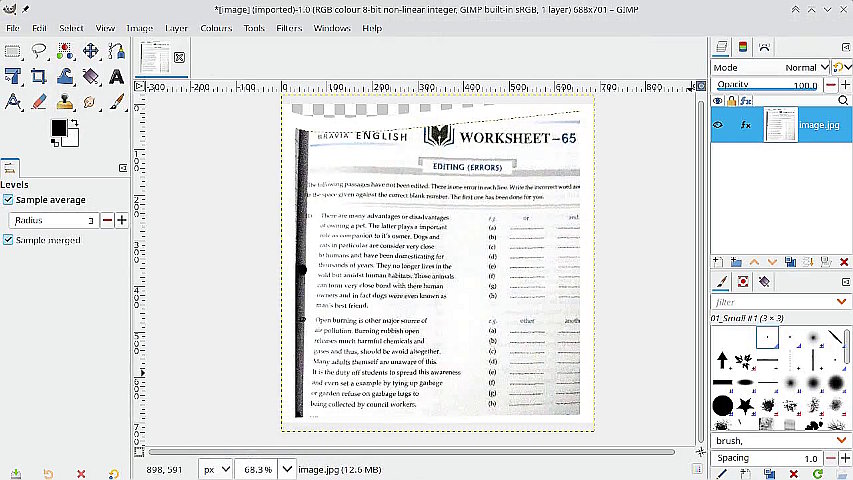853x480 pixels.
Task: Select the Clone stamp tool
Action: pos(65,102)
